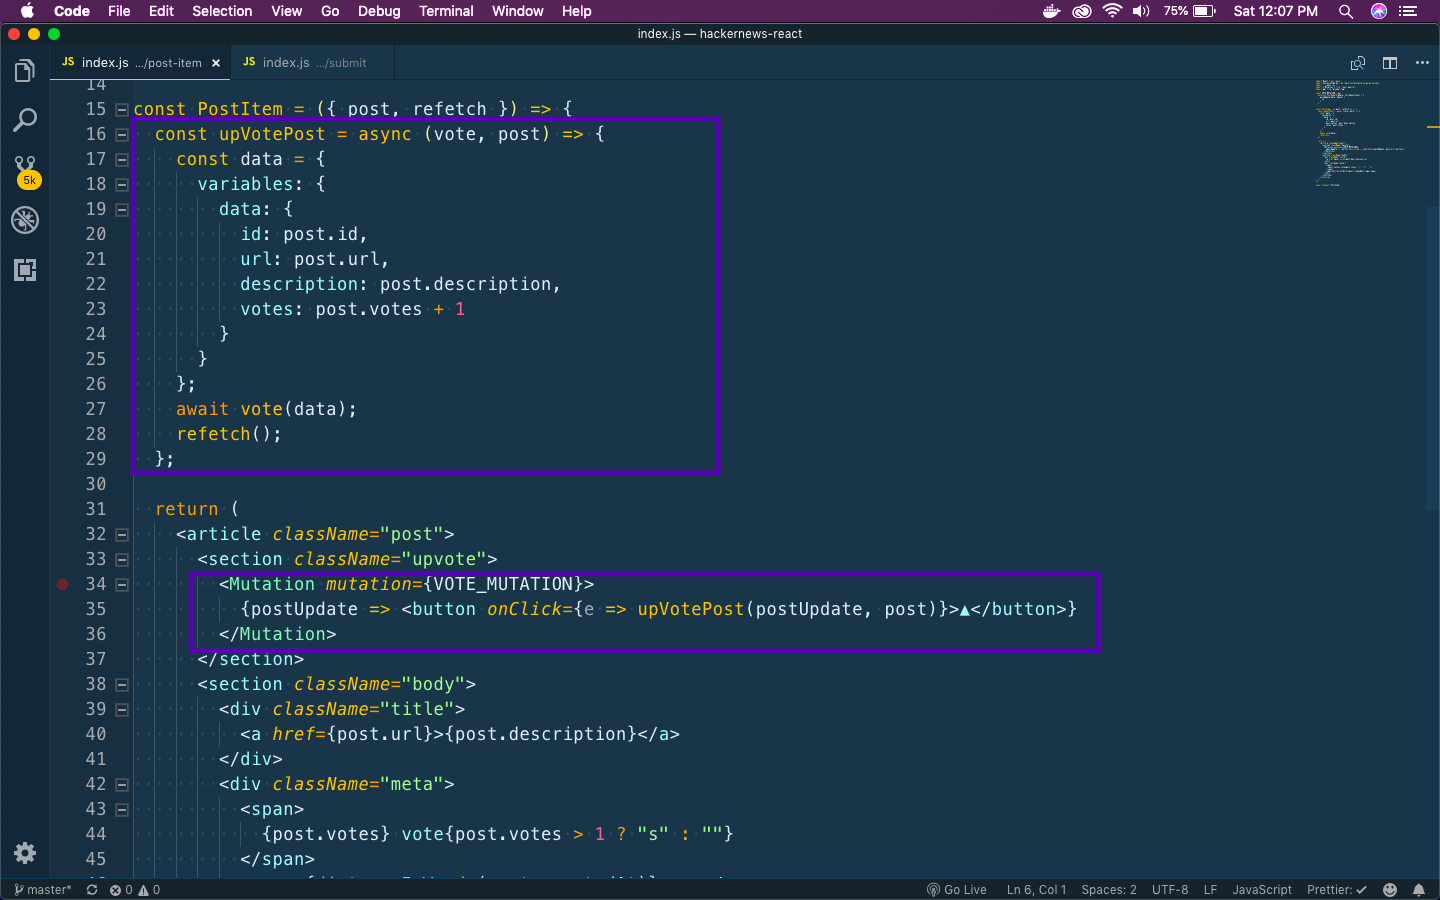Collapse the fold at line 15
Image resolution: width=1440 pixels, height=900 pixels.
(122, 109)
